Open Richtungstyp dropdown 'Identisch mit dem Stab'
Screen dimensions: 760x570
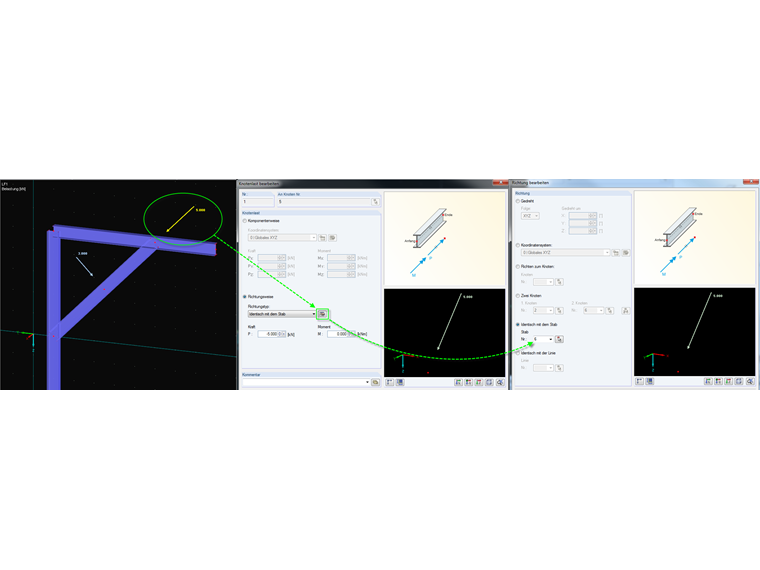click(x=282, y=314)
